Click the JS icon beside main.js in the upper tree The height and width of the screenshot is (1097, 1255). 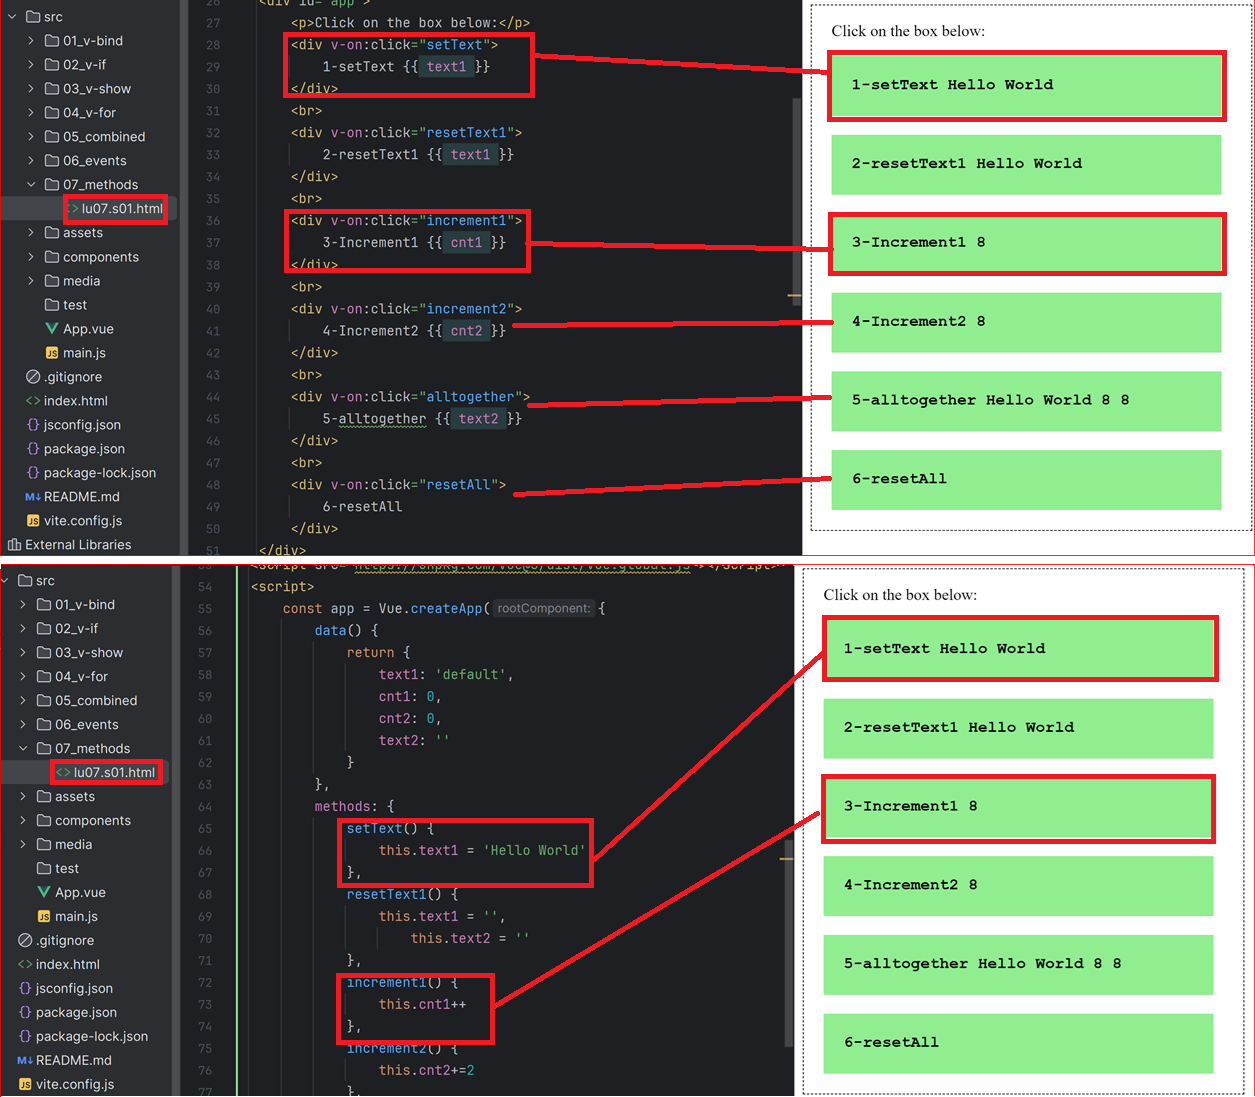[52, 353]
